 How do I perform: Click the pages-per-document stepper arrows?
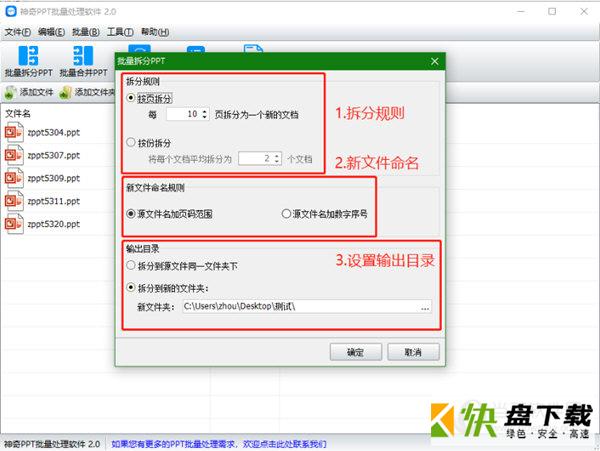pos(205,114)
